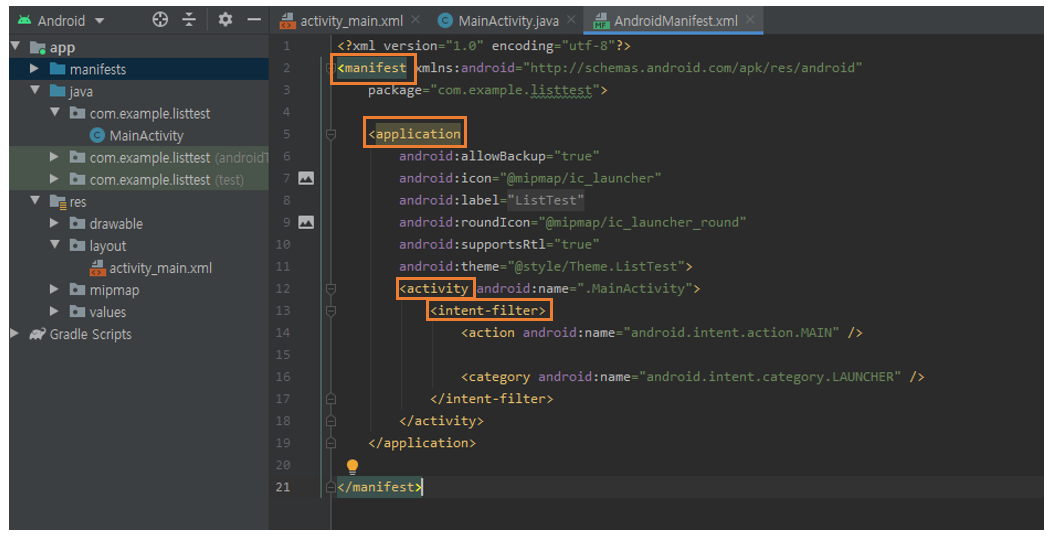Click the closing </application> tag

click(x=422, y=443)
